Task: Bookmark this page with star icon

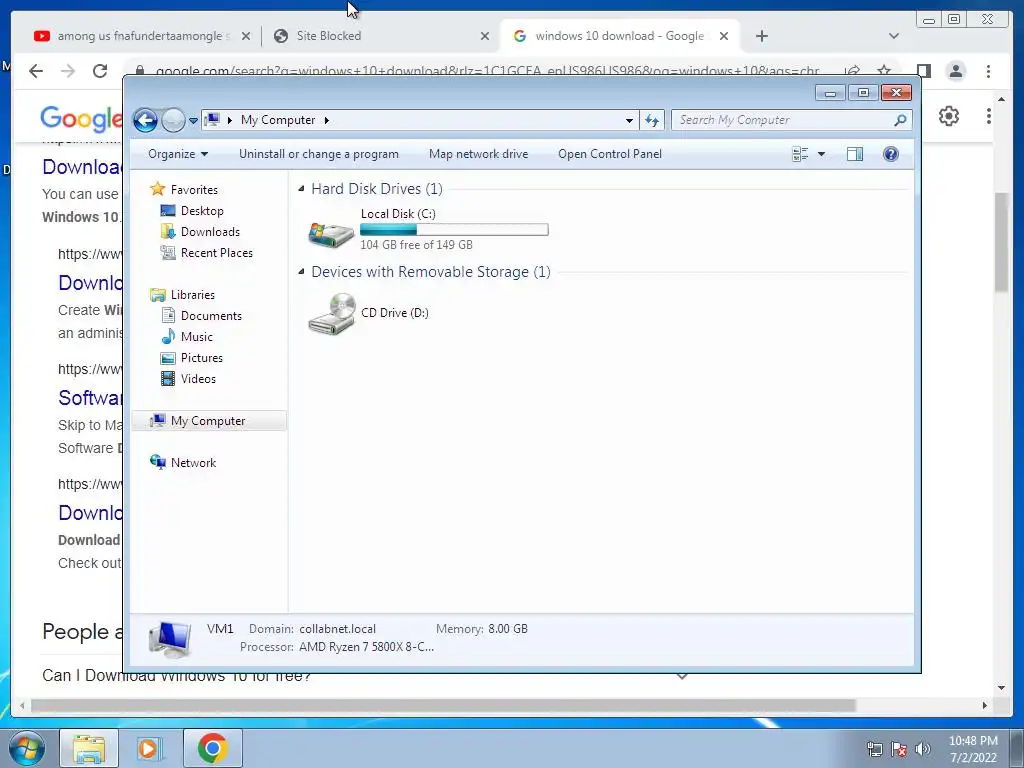Action: tap(884, 71)
